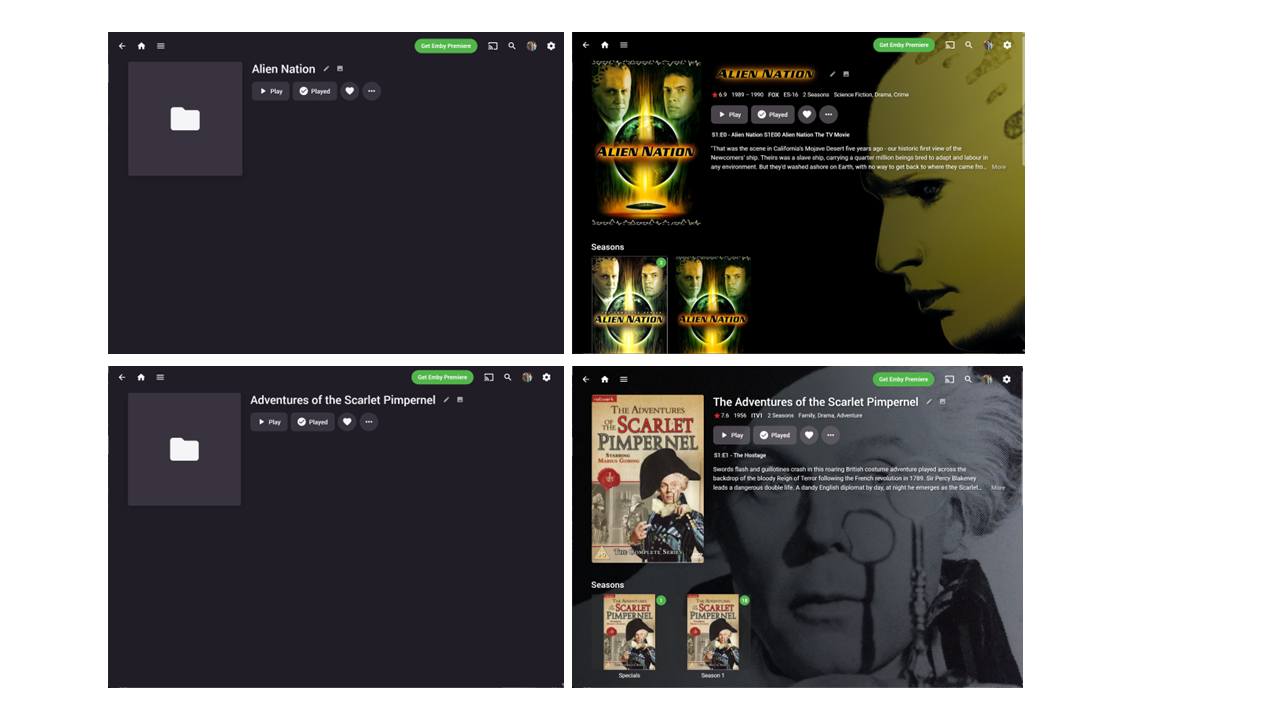Image resolution: width=1280 pixels, height=720 pixels.
Task: Open the large Alien Nation poster image
Action: pyautogui.click(x=646, y=144)
